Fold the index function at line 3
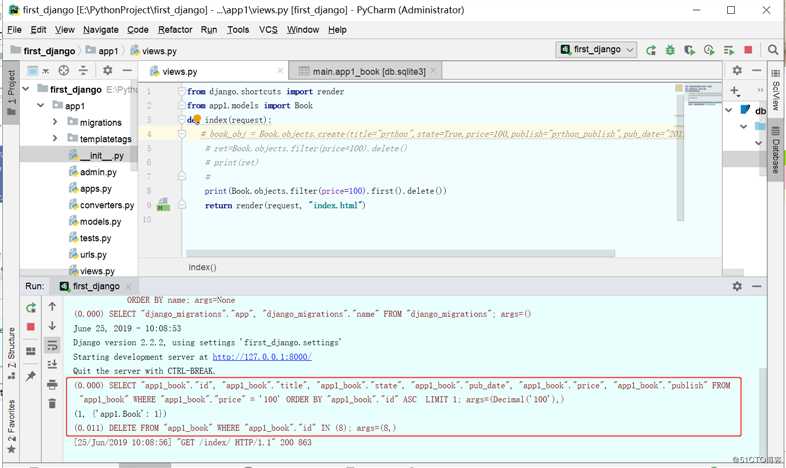 (x=181, y=119)
